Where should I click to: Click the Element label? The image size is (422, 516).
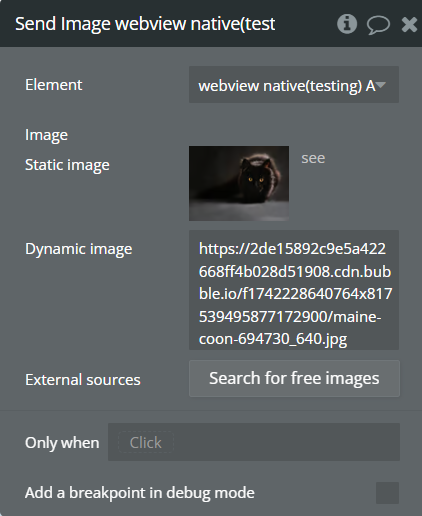(x=53, y=85)
